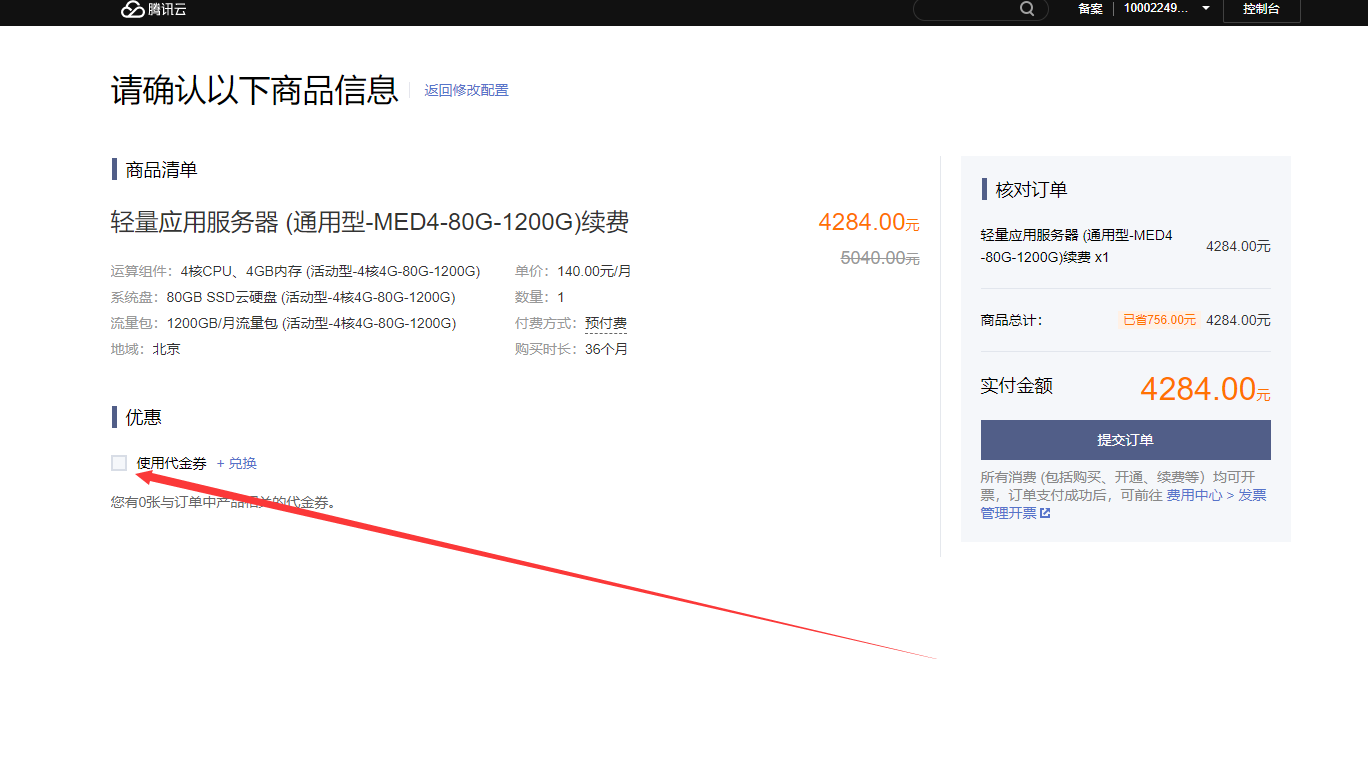Click the 购买时长 36个月 value
The height and width of the screenshot is (766, 1368).
(606, 349)
